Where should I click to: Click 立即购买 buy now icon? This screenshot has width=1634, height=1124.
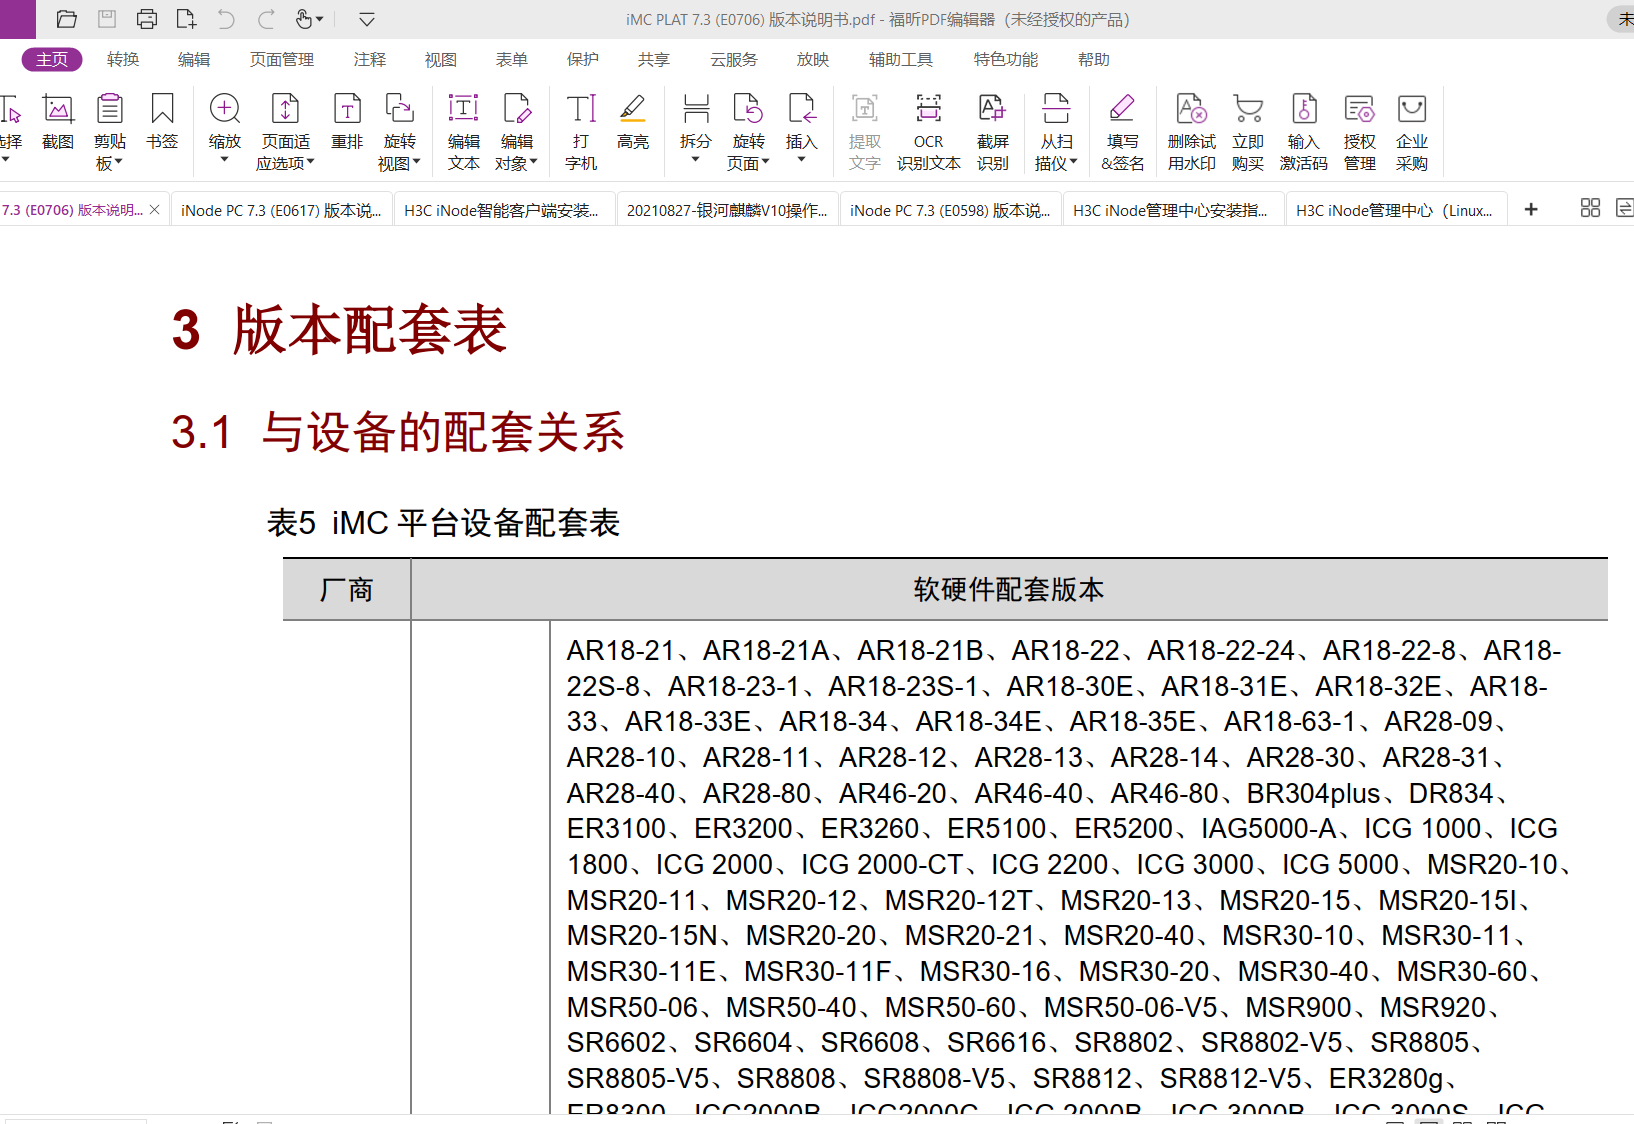click(x=1248, y=132)
